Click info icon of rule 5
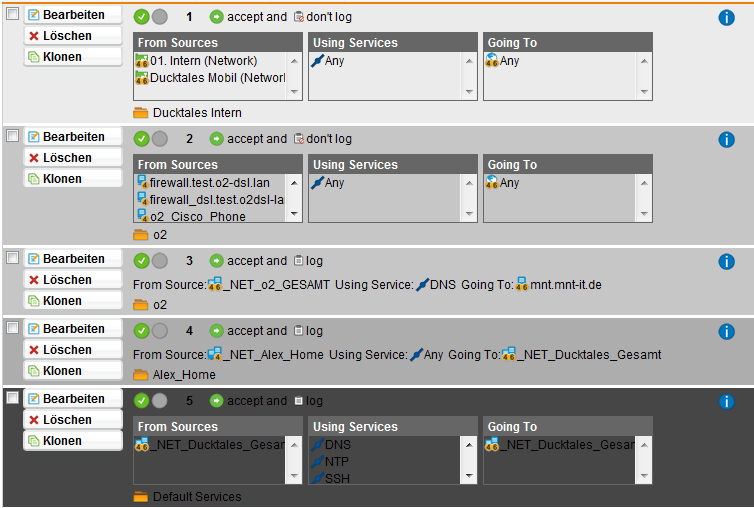 [x=727, y=402]
